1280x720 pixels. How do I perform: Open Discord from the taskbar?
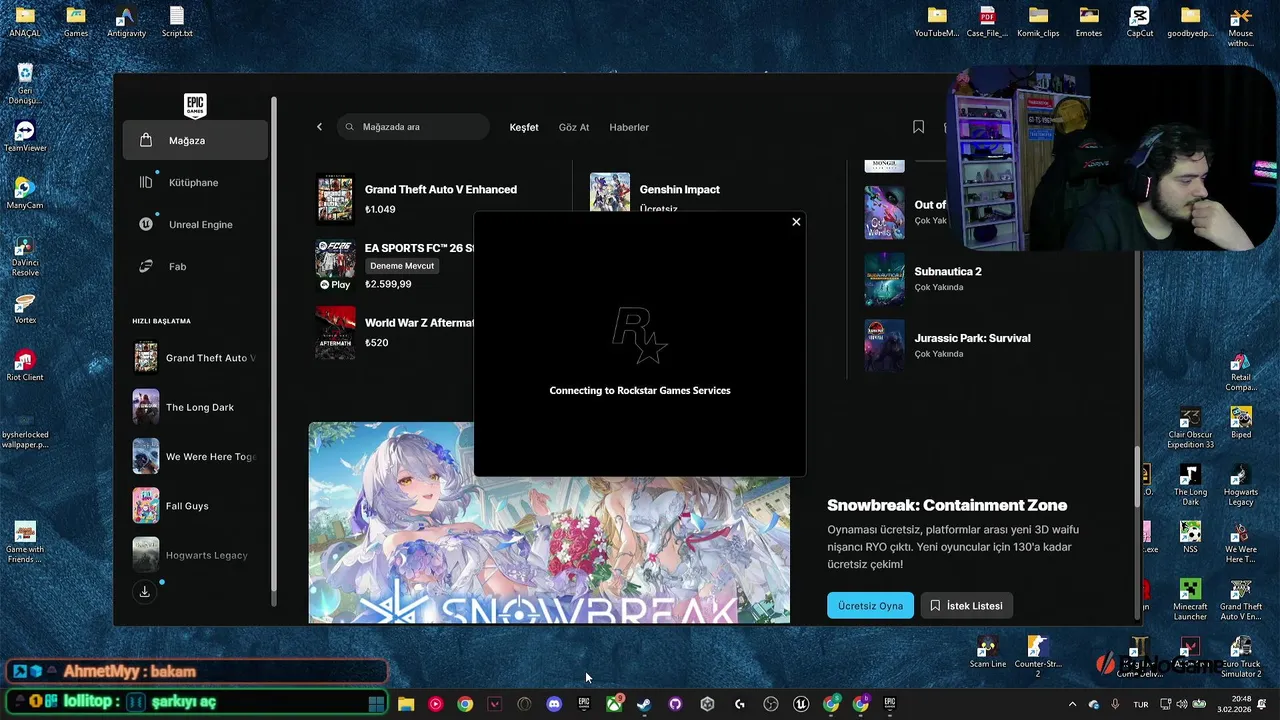(554, 704)
